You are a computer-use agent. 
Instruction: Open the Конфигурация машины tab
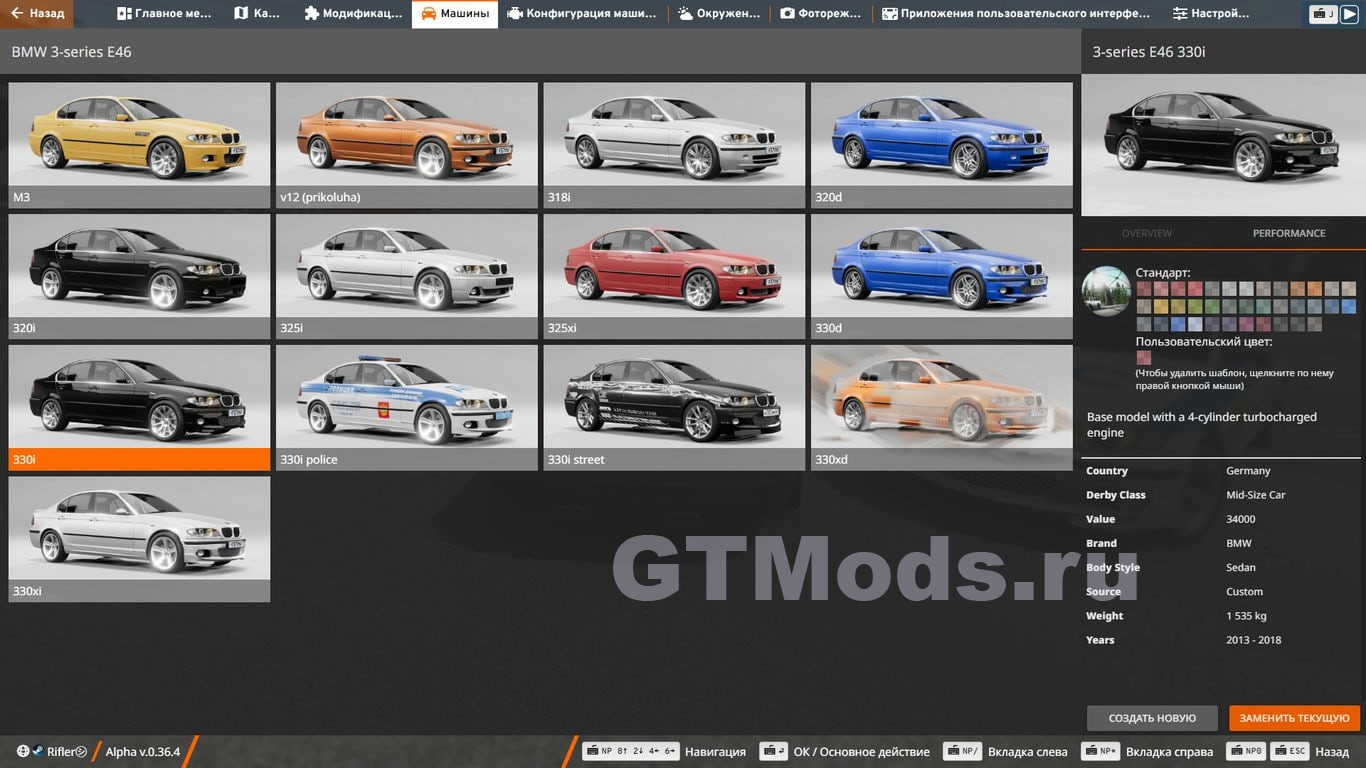(582, 14)
